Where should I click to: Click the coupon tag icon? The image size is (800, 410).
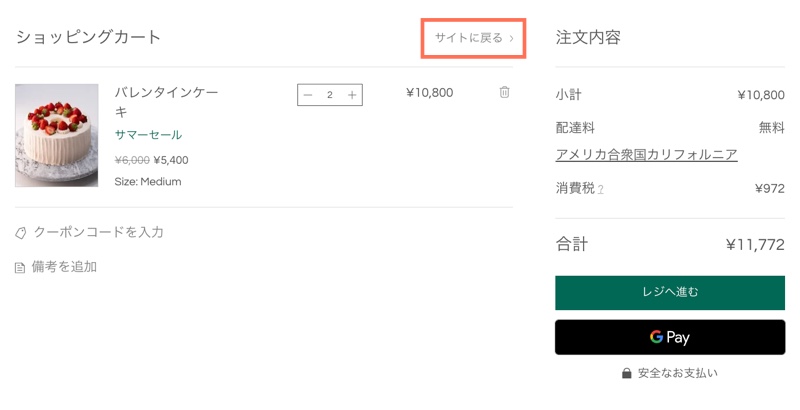coord(20,233)
